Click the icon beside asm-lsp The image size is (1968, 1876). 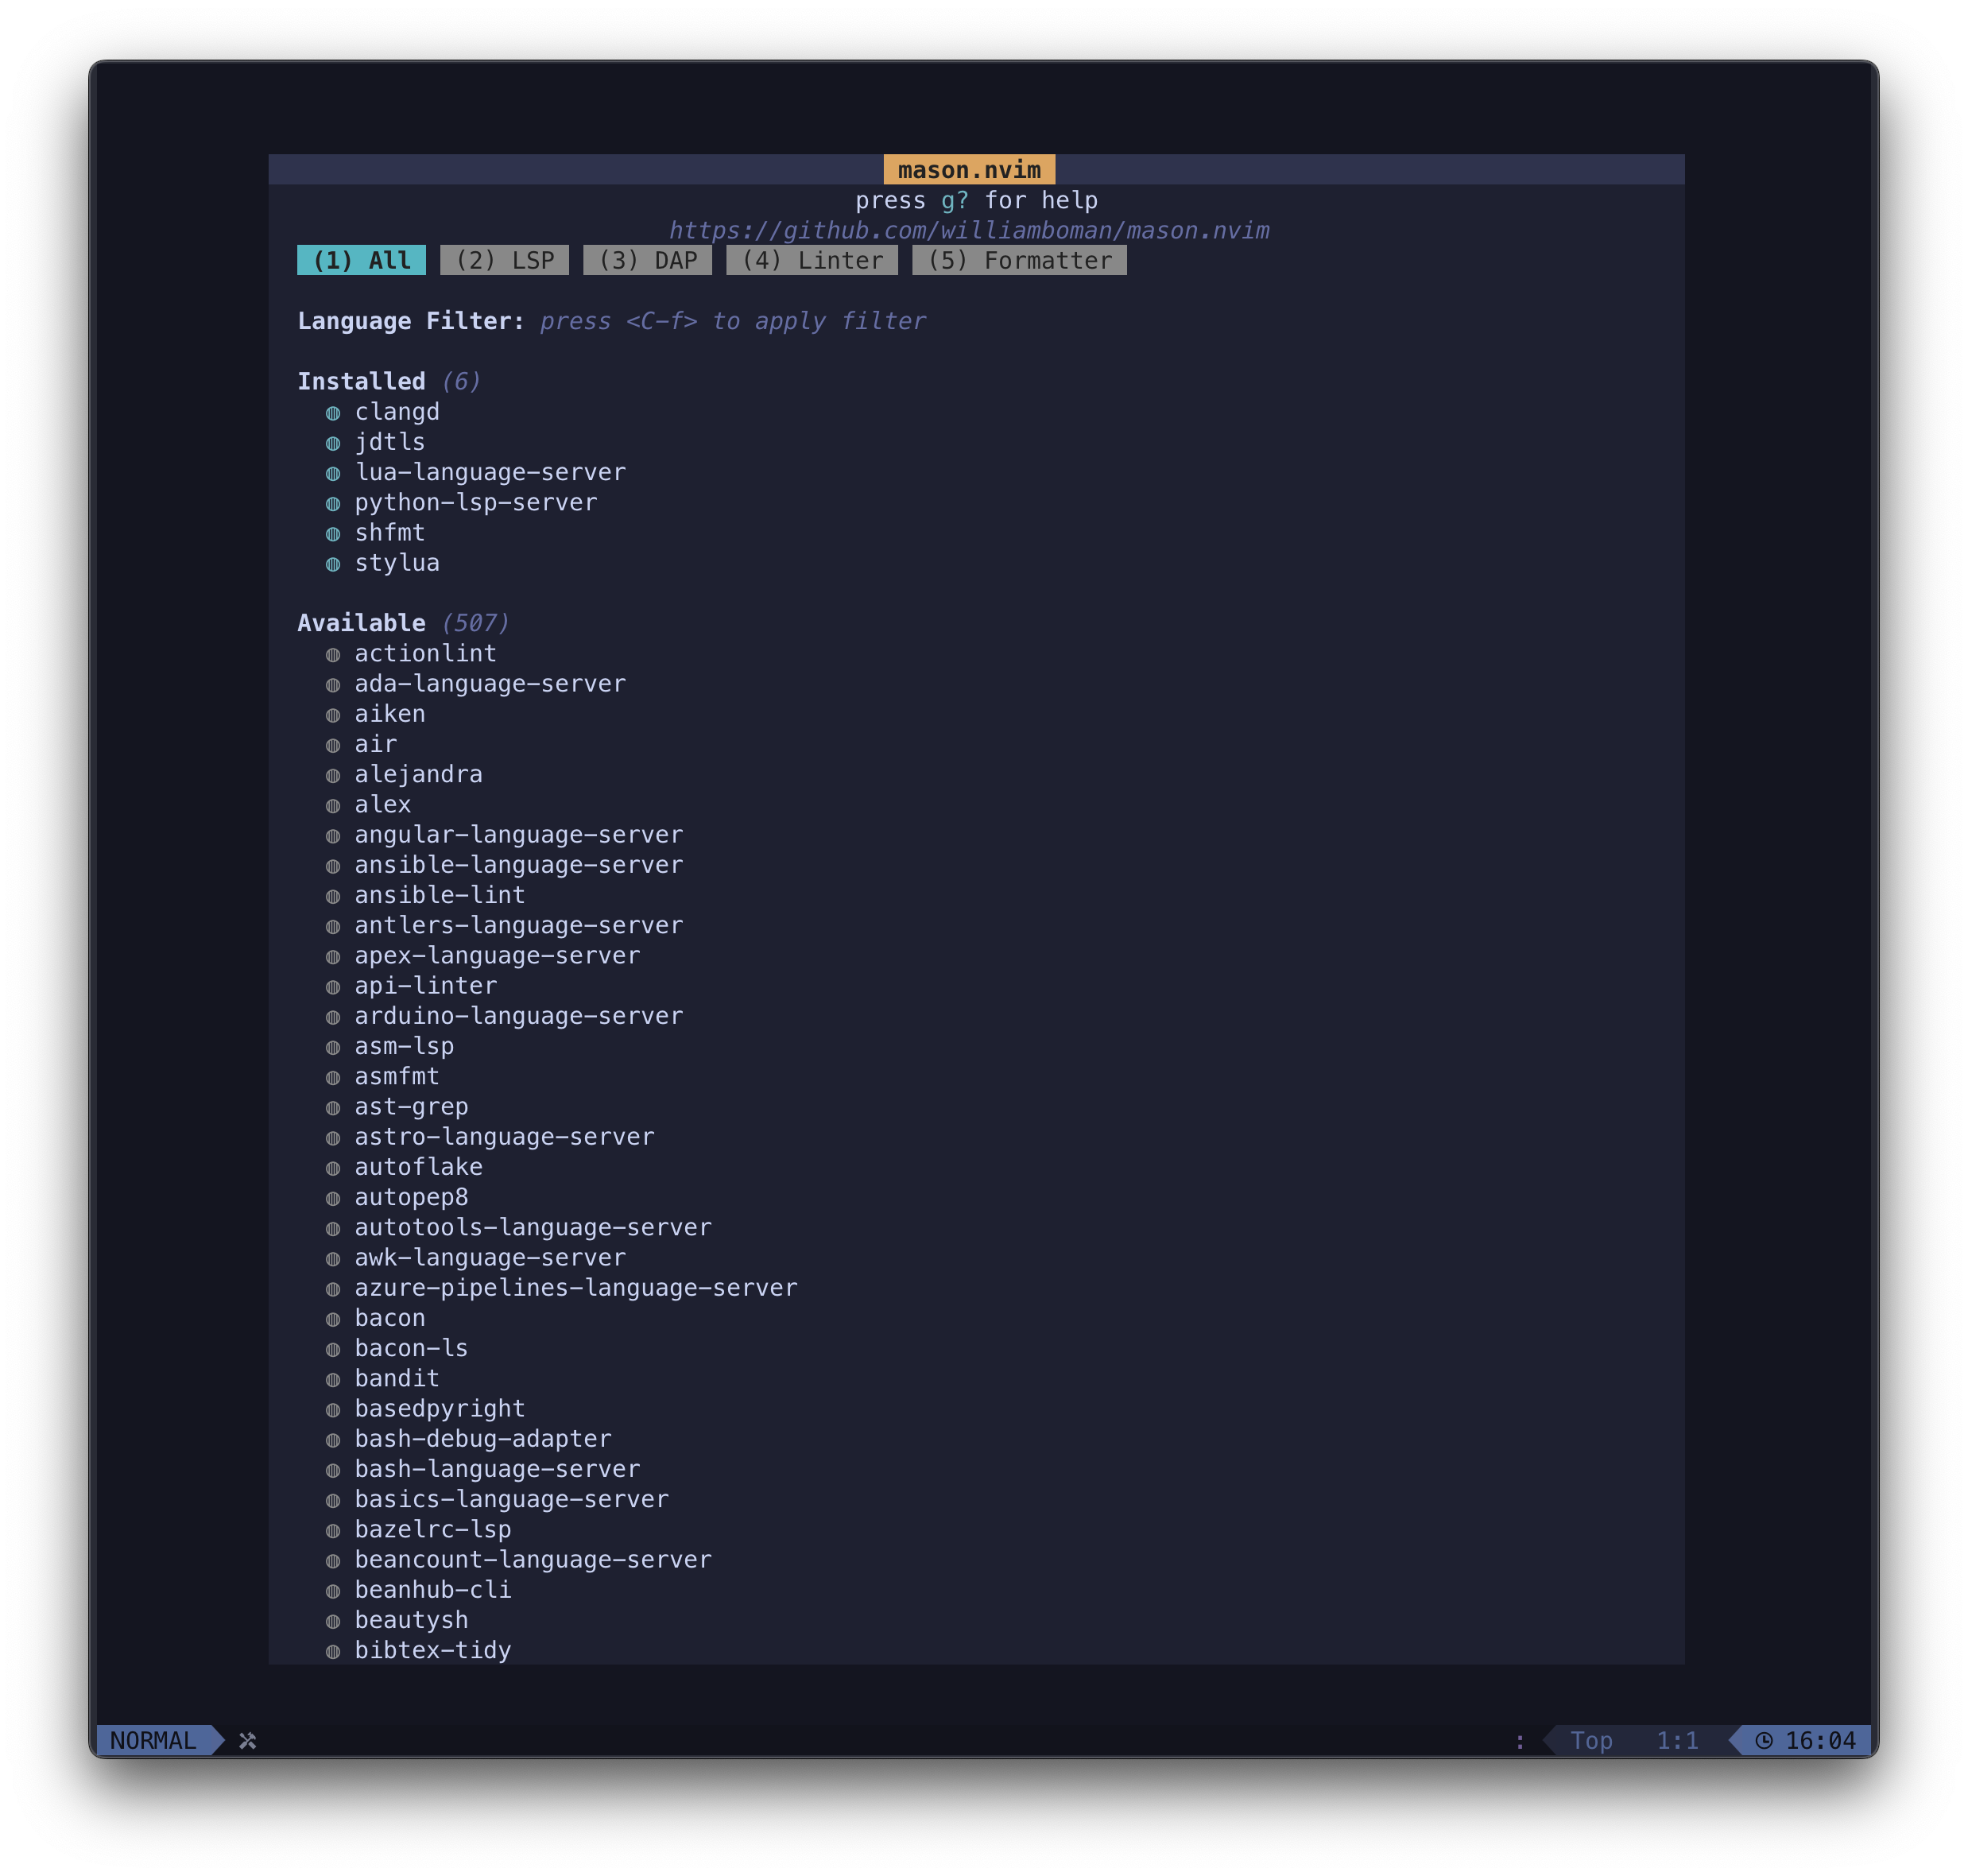point(333,1047)
